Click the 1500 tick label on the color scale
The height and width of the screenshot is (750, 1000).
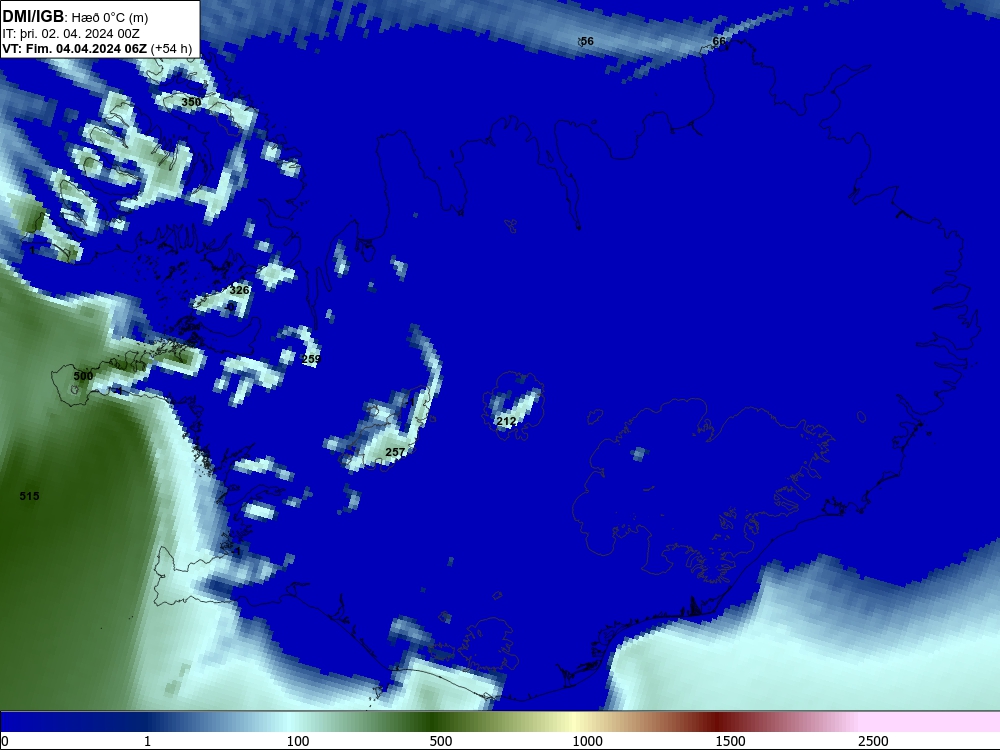point(730,741)
